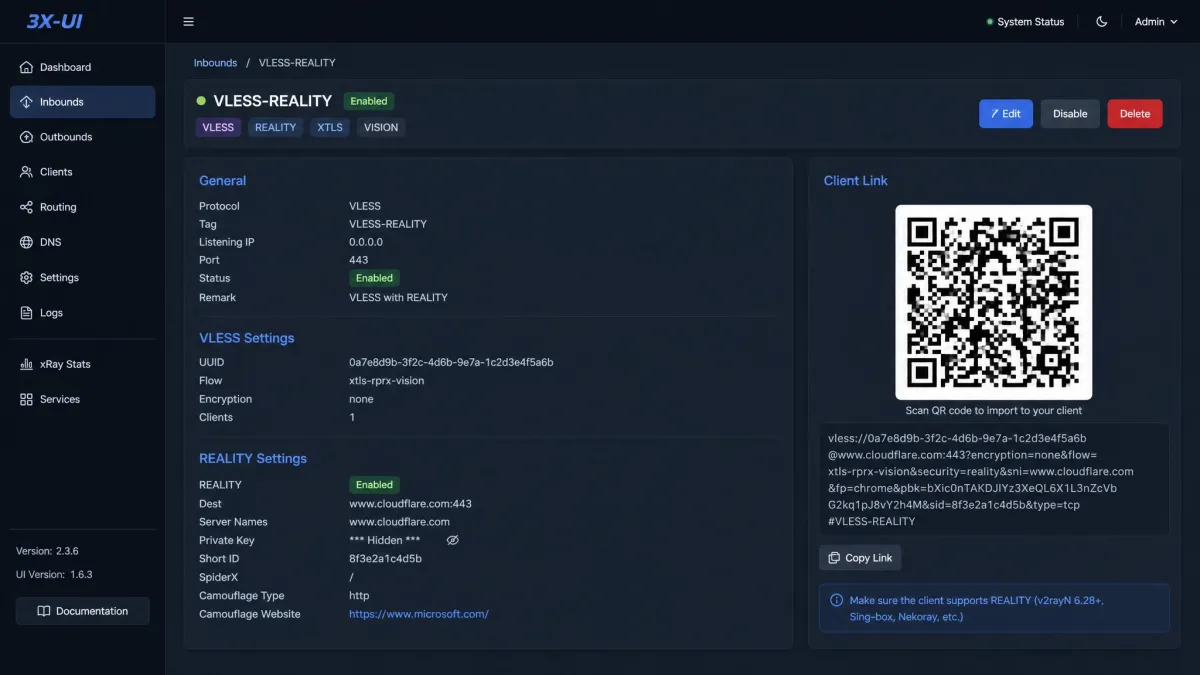This screenshot has height=675, width=1200.
Task: Click the Delete button
Action: coord(1135,113)
